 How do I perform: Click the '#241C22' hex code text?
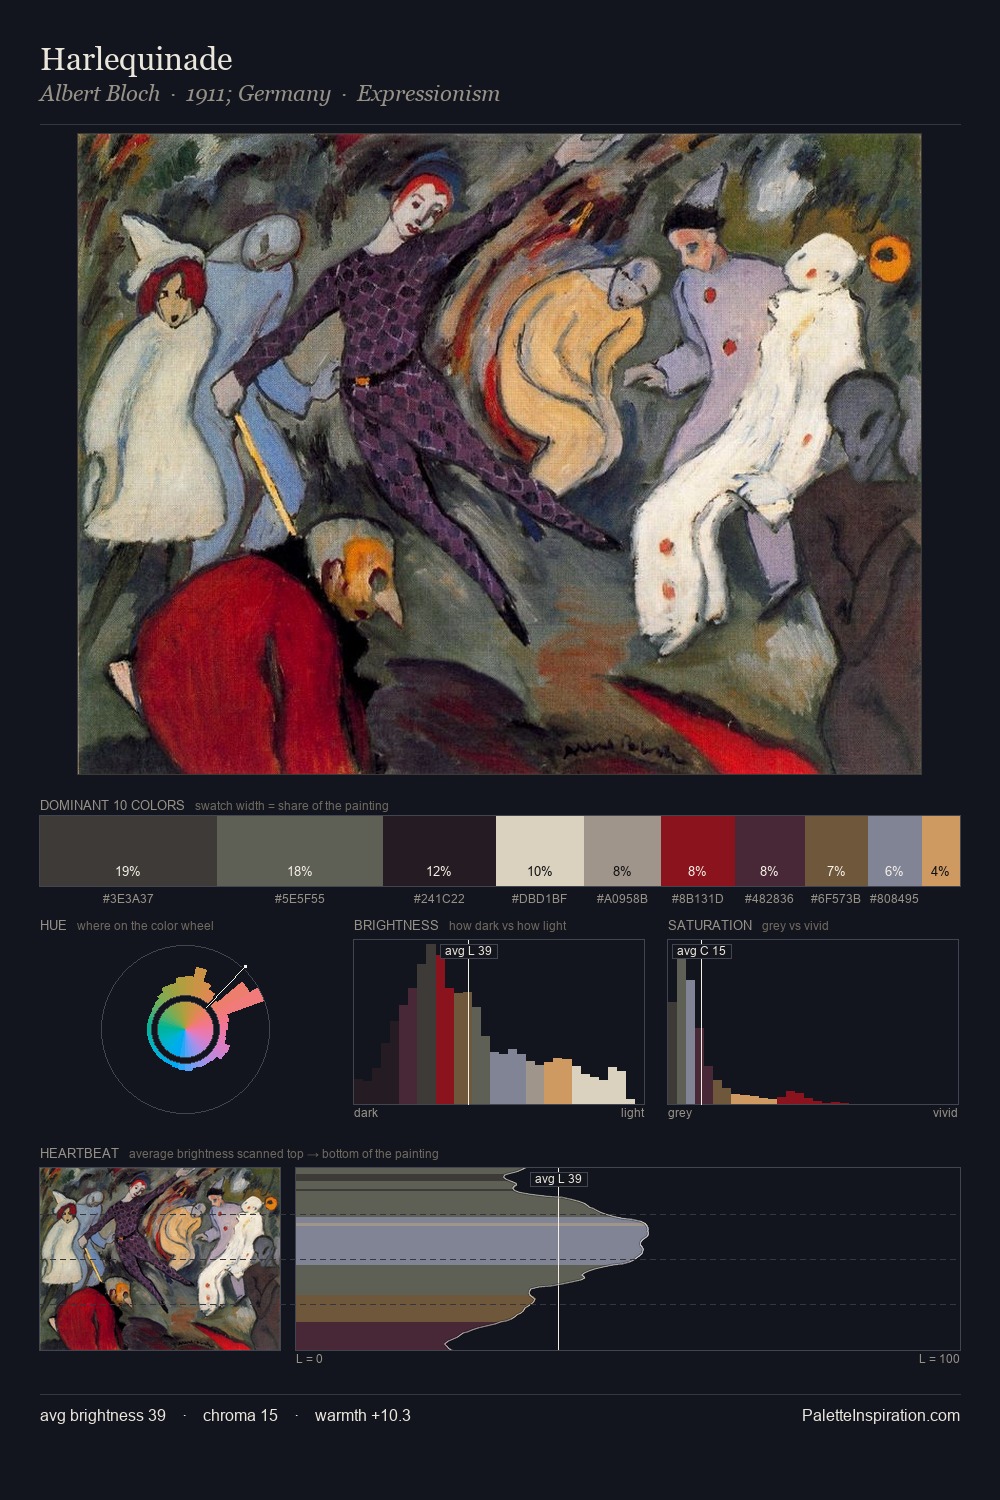[439, 898]
